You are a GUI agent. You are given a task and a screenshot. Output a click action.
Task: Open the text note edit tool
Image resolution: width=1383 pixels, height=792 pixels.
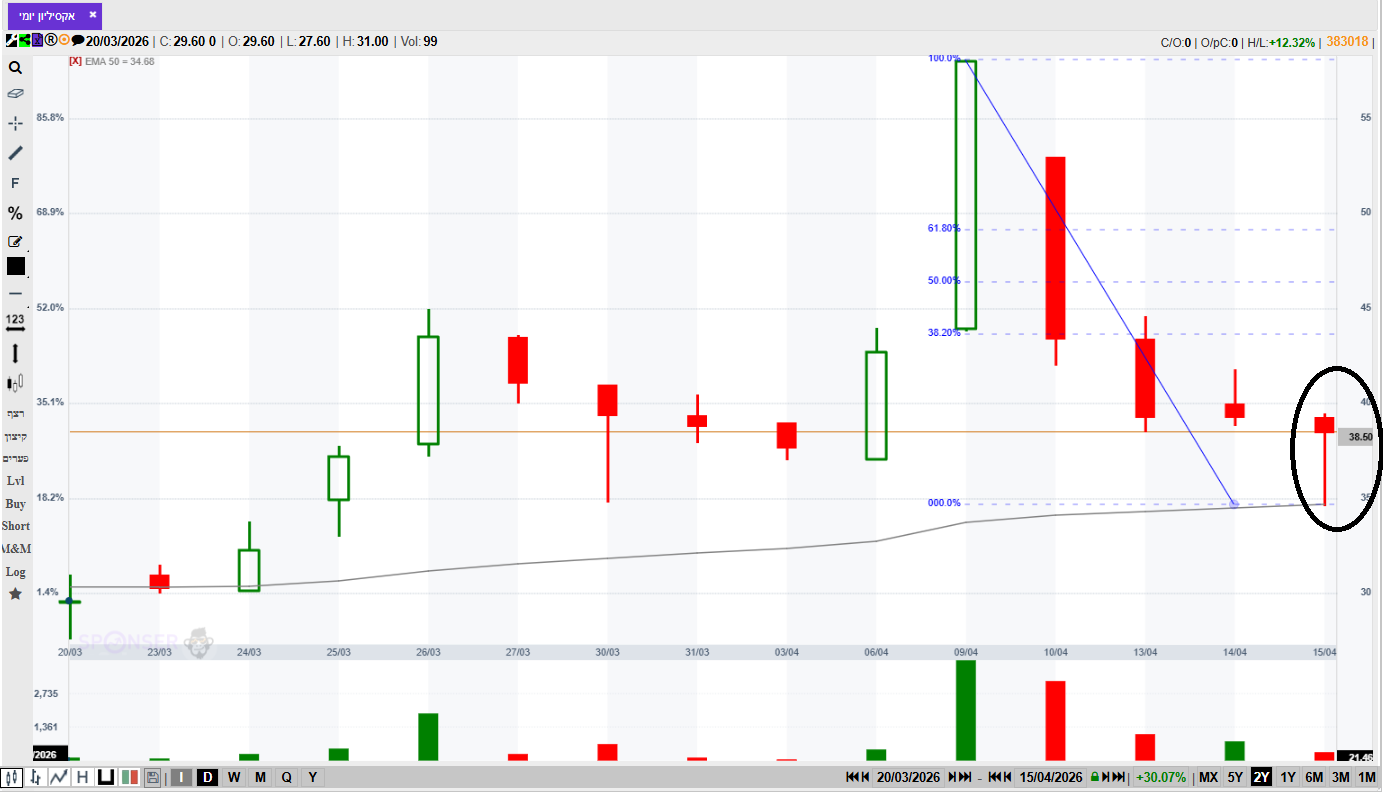pos(15,241)
